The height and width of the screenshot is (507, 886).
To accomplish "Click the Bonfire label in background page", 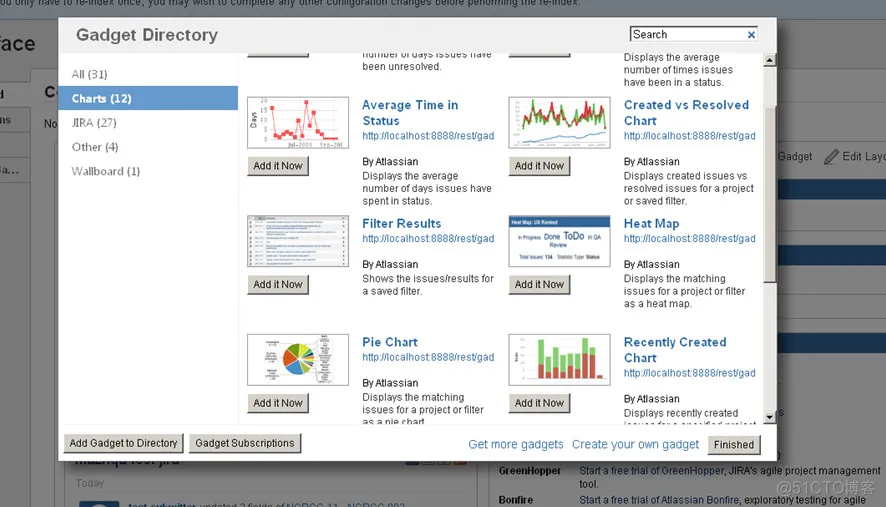I will (515, 500).
